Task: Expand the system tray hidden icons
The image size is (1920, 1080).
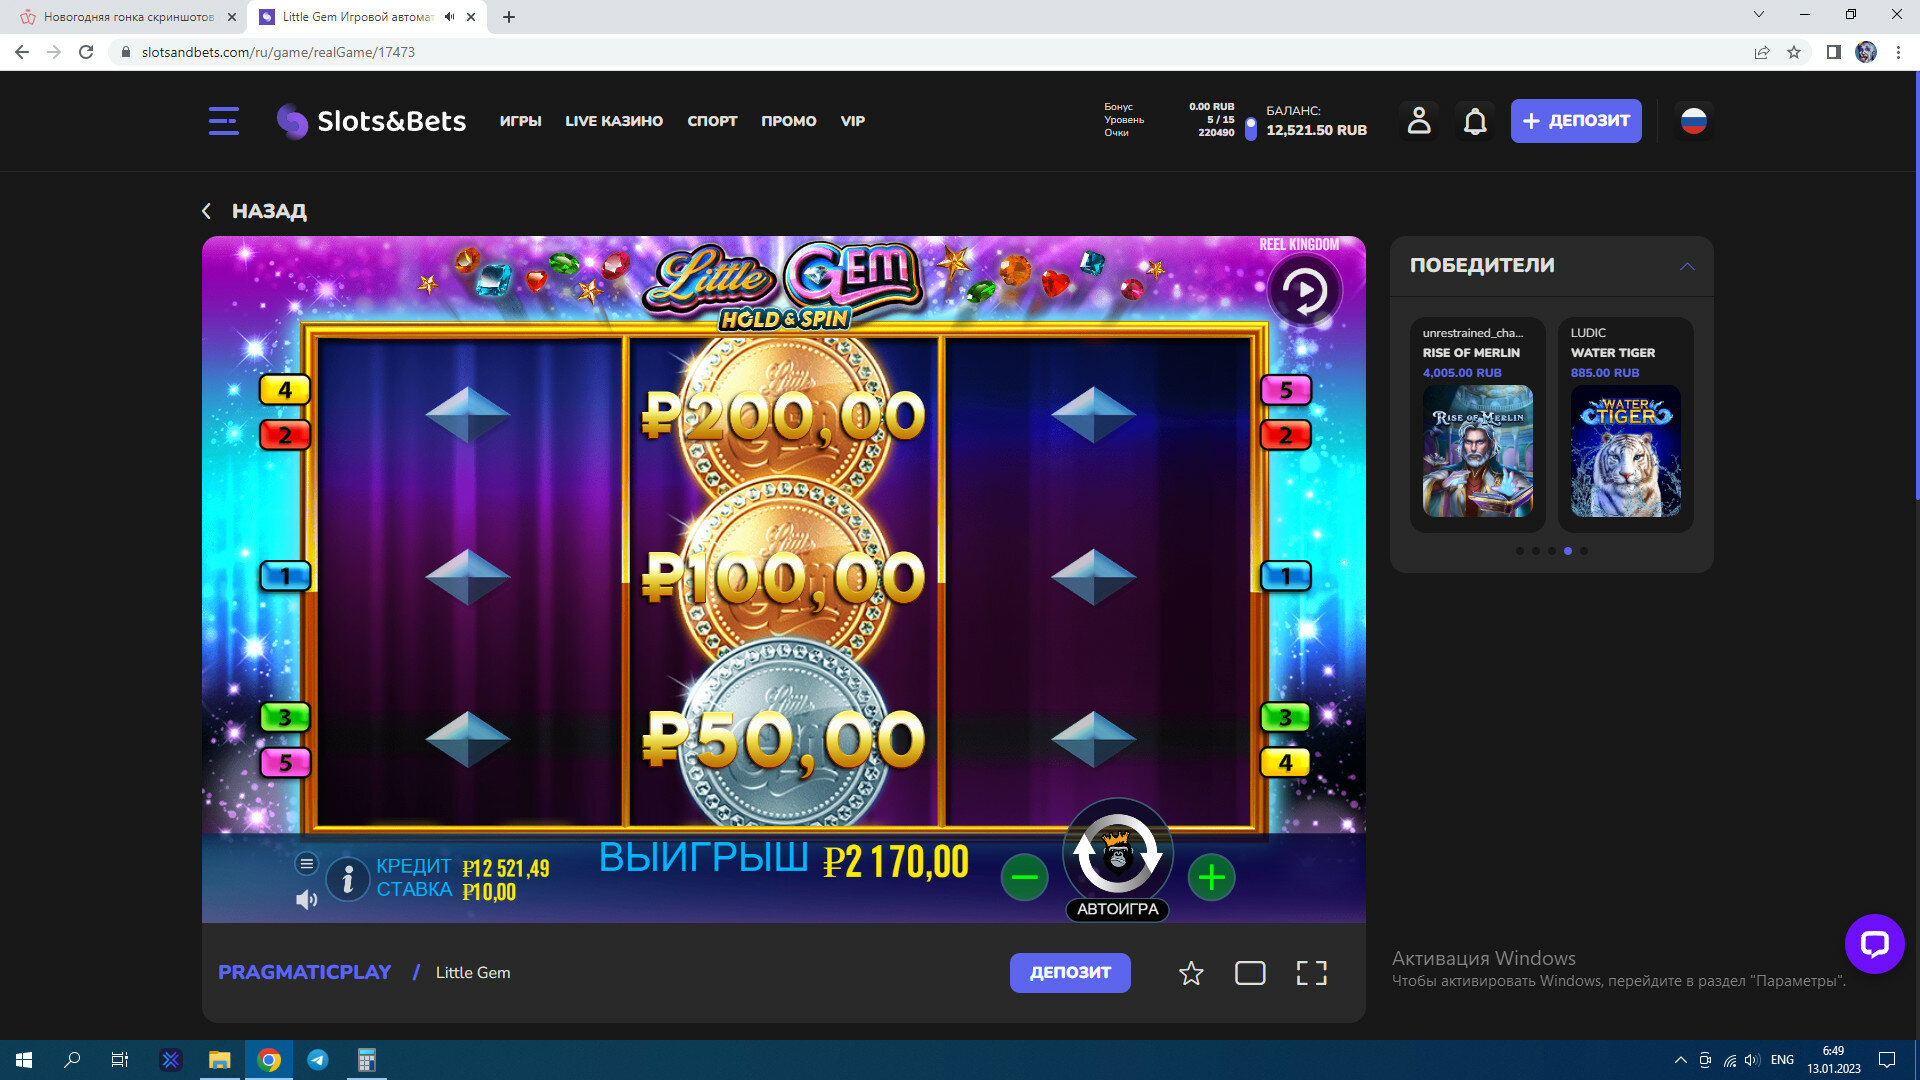Action: 1680,1060
